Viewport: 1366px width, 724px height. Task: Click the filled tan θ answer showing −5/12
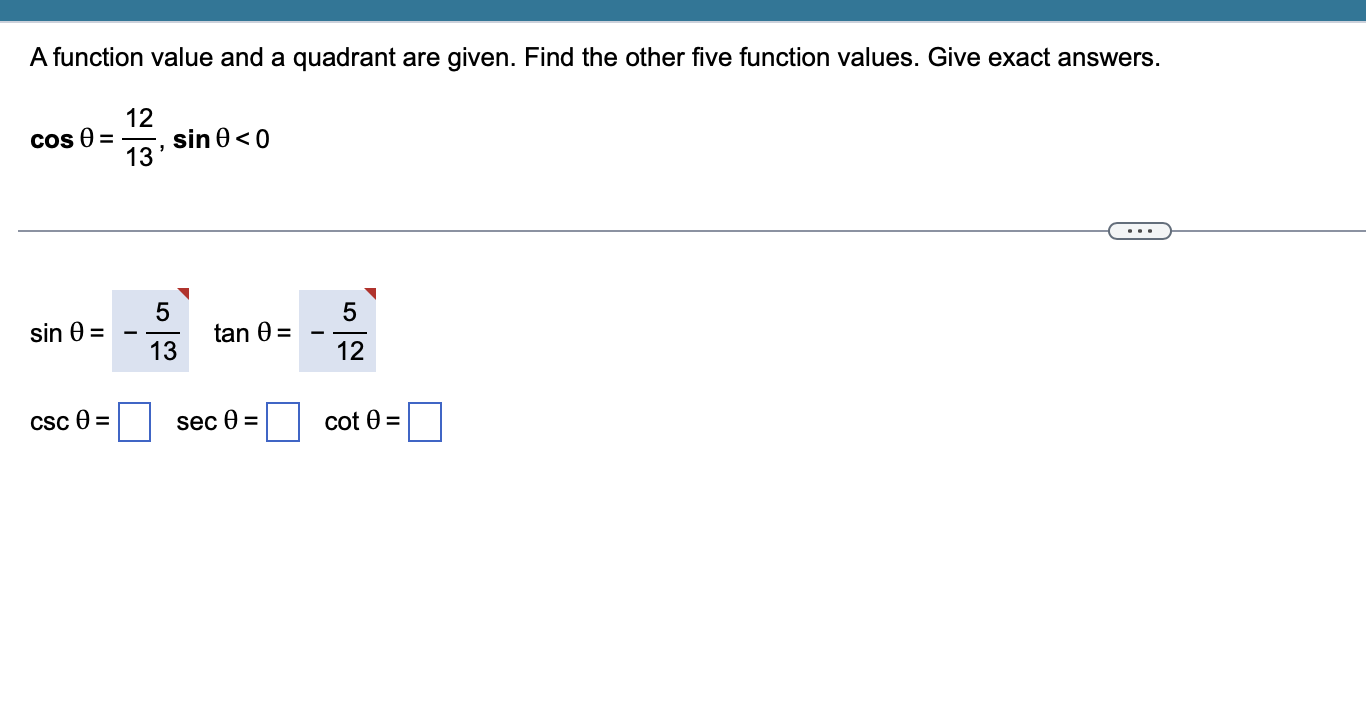[x=337, y=331]
